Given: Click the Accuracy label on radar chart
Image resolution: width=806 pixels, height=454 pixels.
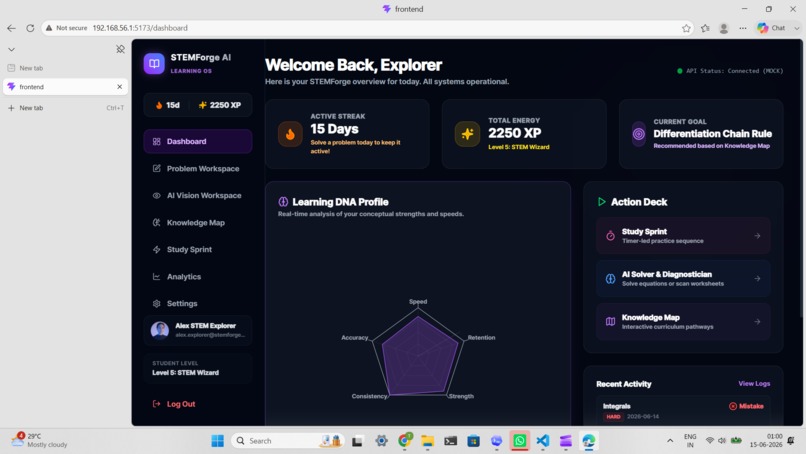Looking at the screenshot, I should [x=355, y=338].
